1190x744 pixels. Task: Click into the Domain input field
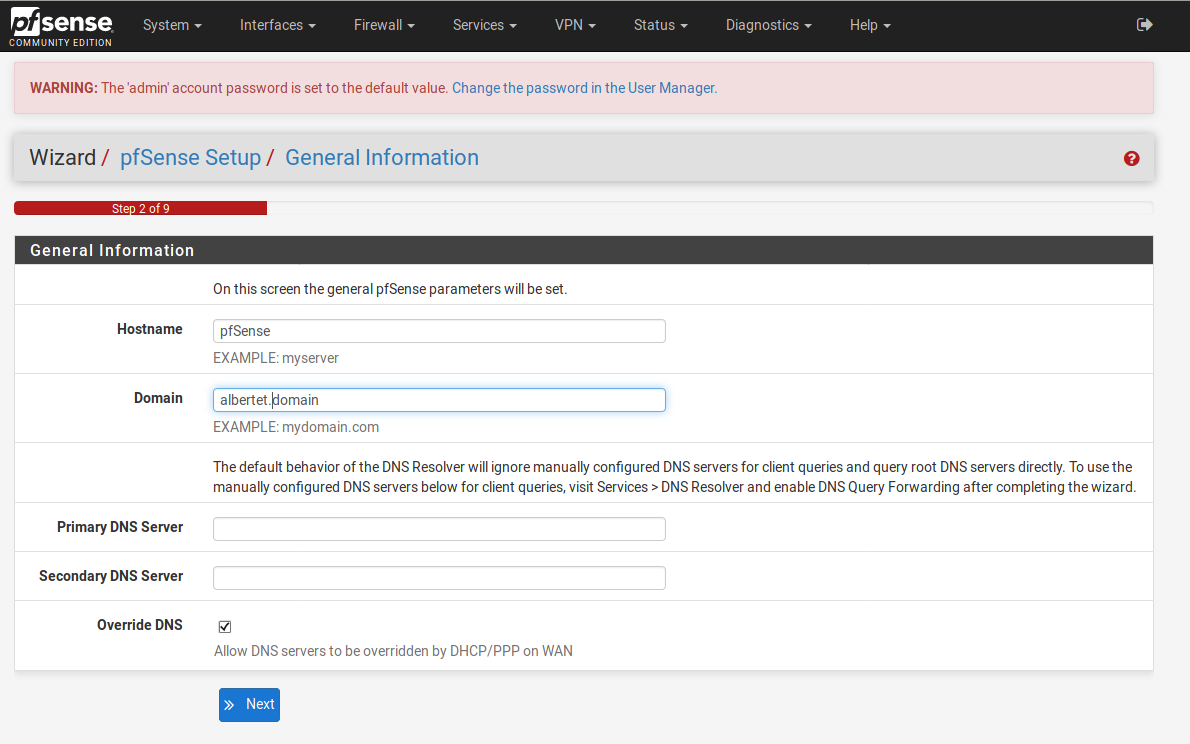click(439, 400)
